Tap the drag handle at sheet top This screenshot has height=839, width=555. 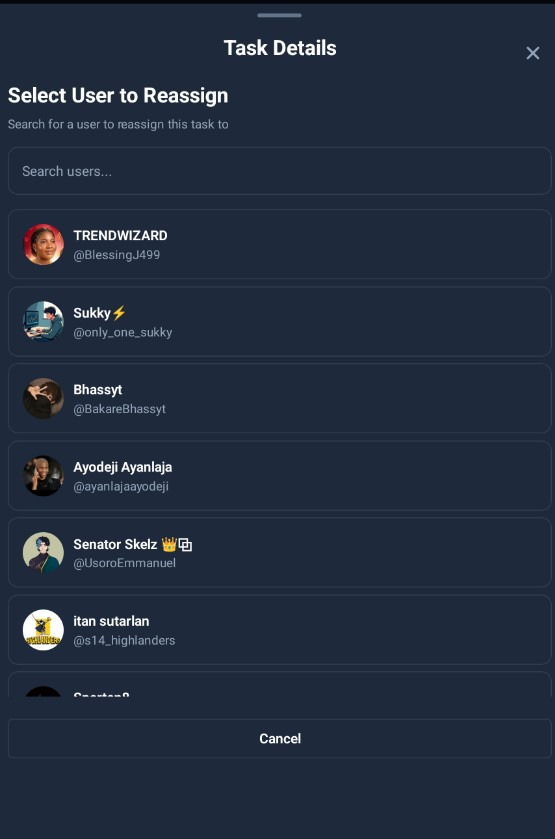(x=279, y=15)
